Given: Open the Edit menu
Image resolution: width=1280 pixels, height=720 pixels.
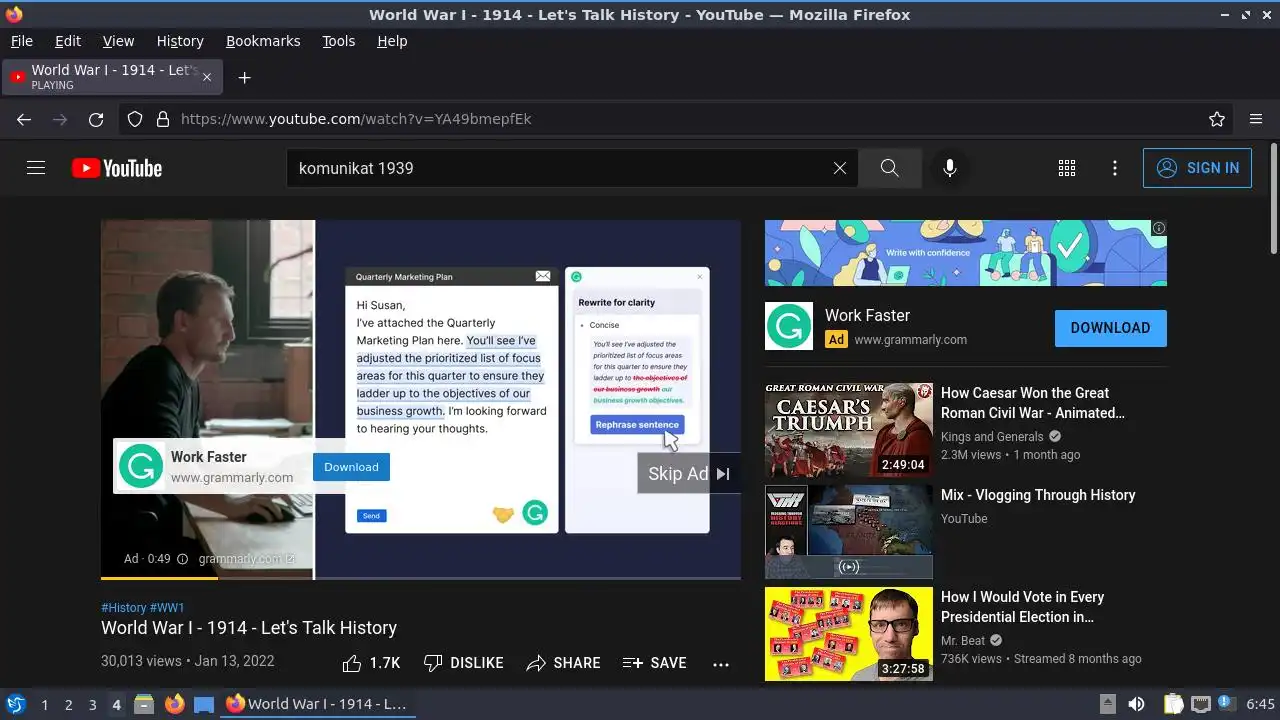Looking at the screenshot, I should 68,41.
